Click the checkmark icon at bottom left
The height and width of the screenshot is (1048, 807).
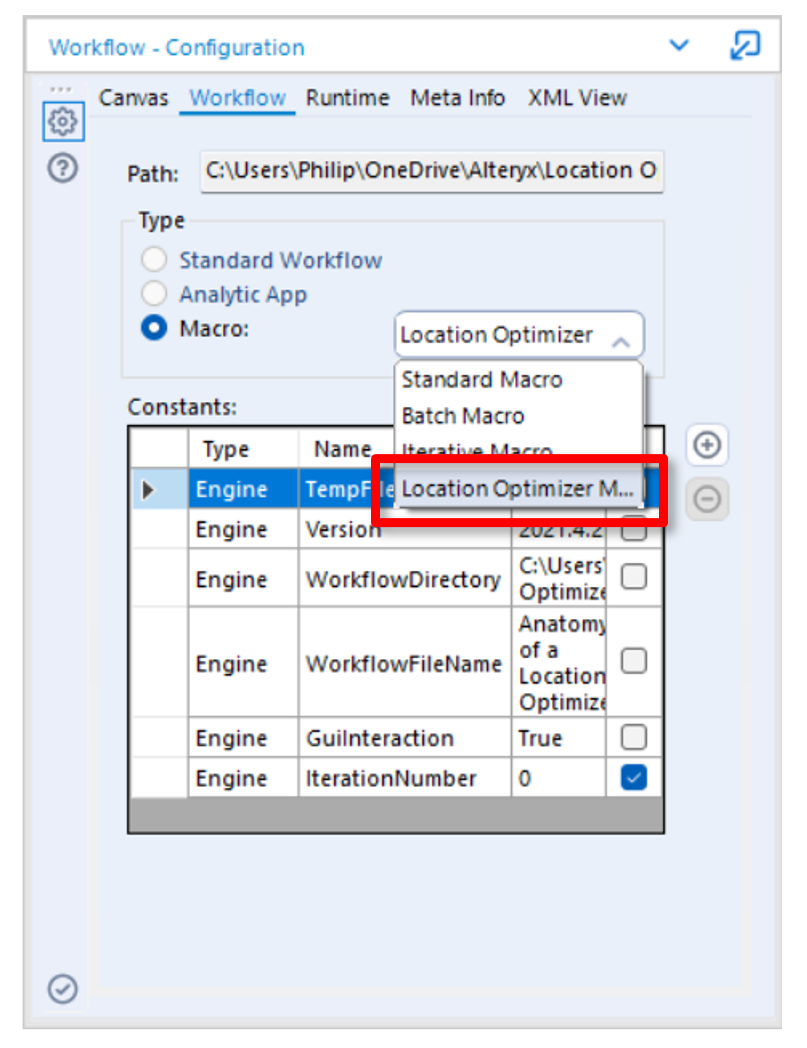click(63, 989)
